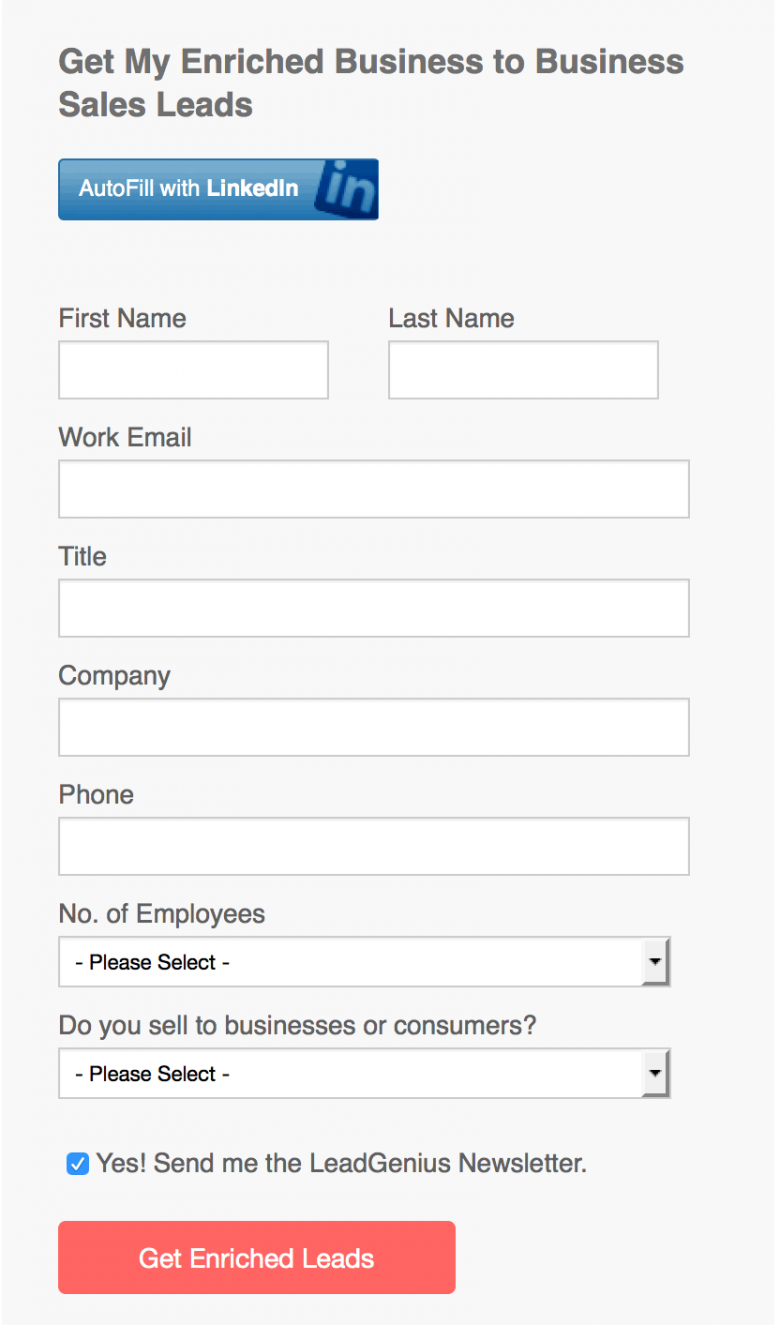
Task: Uncheck the LeadGenius Newsletter checkbox
Action: (77, 1163)
